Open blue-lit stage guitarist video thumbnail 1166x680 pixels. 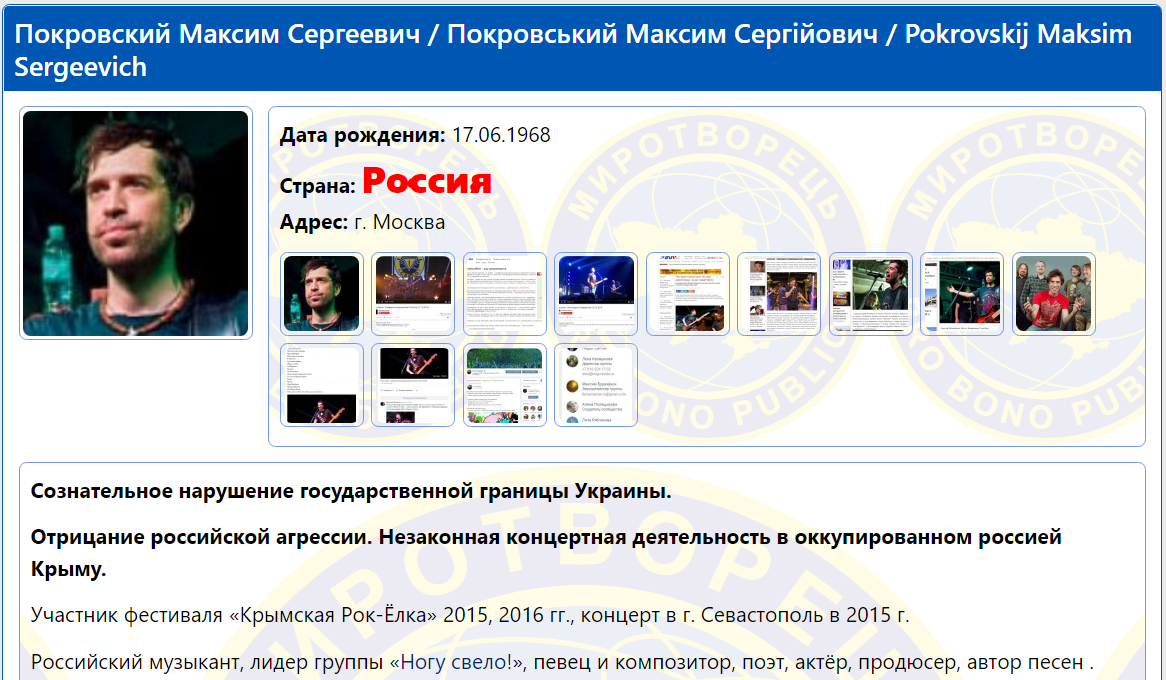596,294
